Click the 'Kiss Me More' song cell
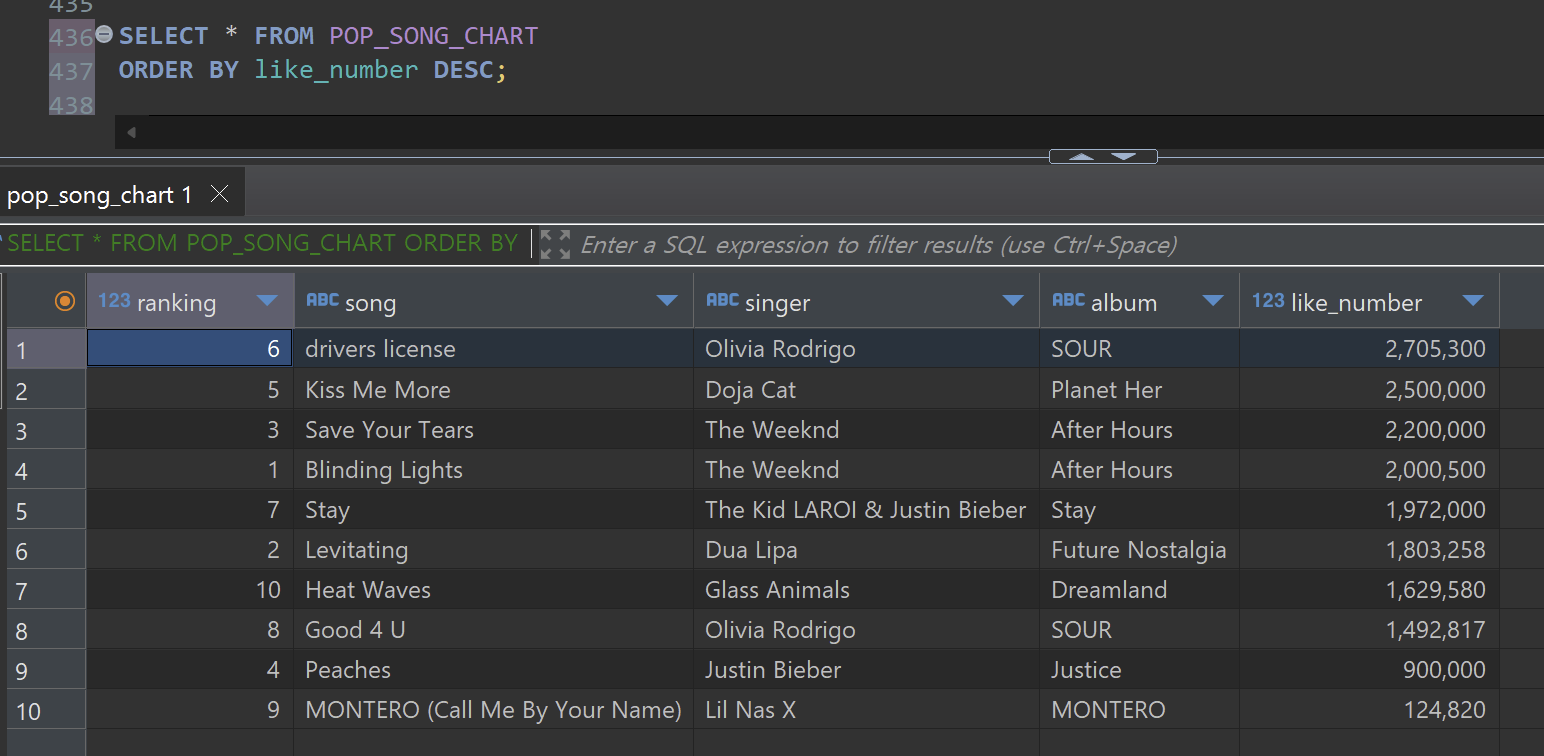The height and width of the screenshot is (756, 1544). pos(494,389)
